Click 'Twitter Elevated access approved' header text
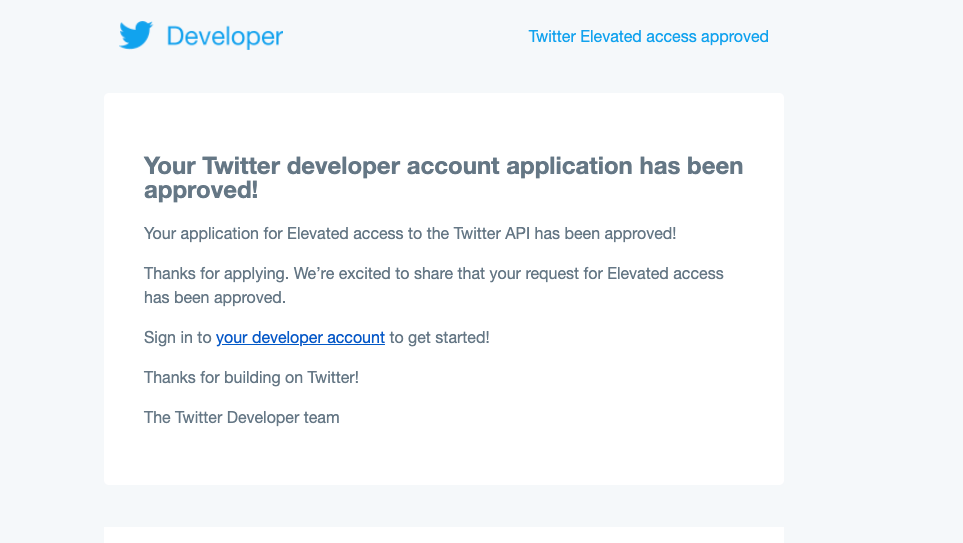Screen dimensions: 963x543 tap(649, 37)
